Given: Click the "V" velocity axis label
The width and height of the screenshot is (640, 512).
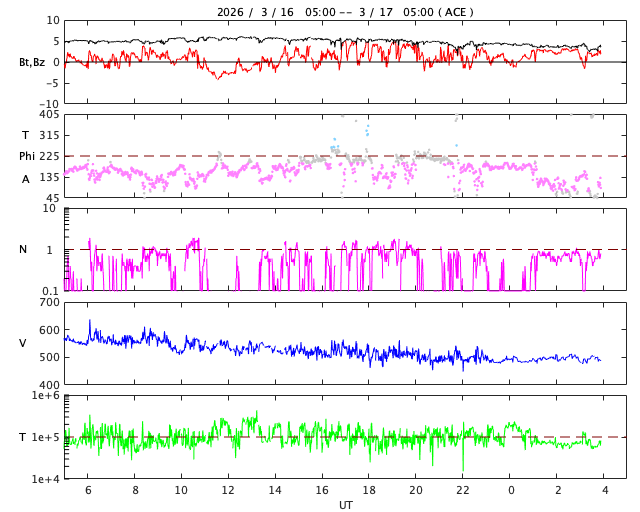Looking at the screenshot, I should [23, 343].
